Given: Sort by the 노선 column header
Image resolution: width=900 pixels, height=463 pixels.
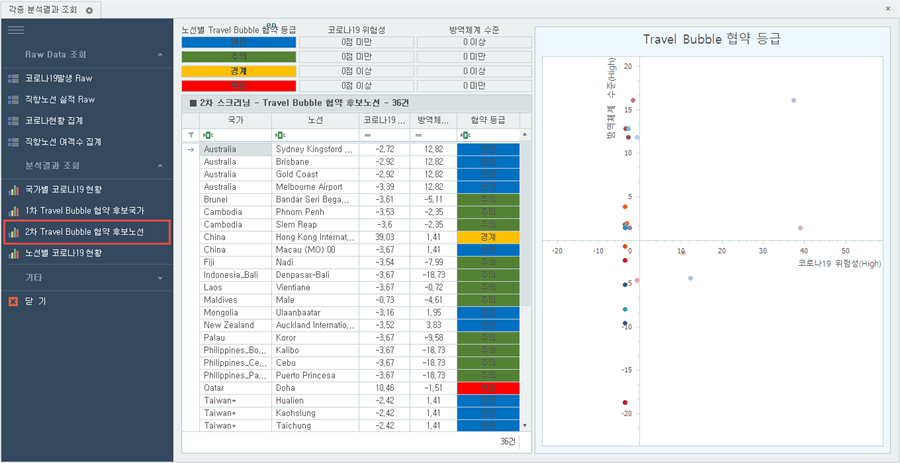Looking at the screenshot, I should (x=315, y=120).
